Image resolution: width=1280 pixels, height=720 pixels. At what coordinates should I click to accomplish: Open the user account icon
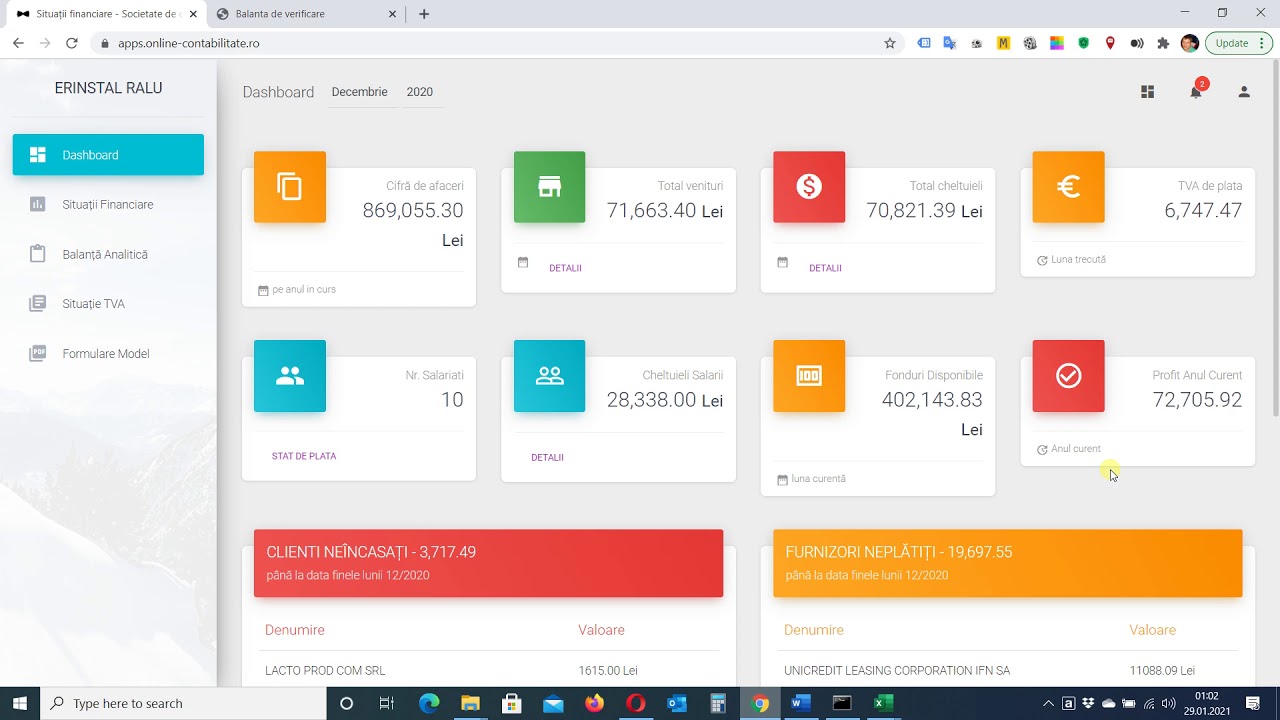[x=1244, y=92]
